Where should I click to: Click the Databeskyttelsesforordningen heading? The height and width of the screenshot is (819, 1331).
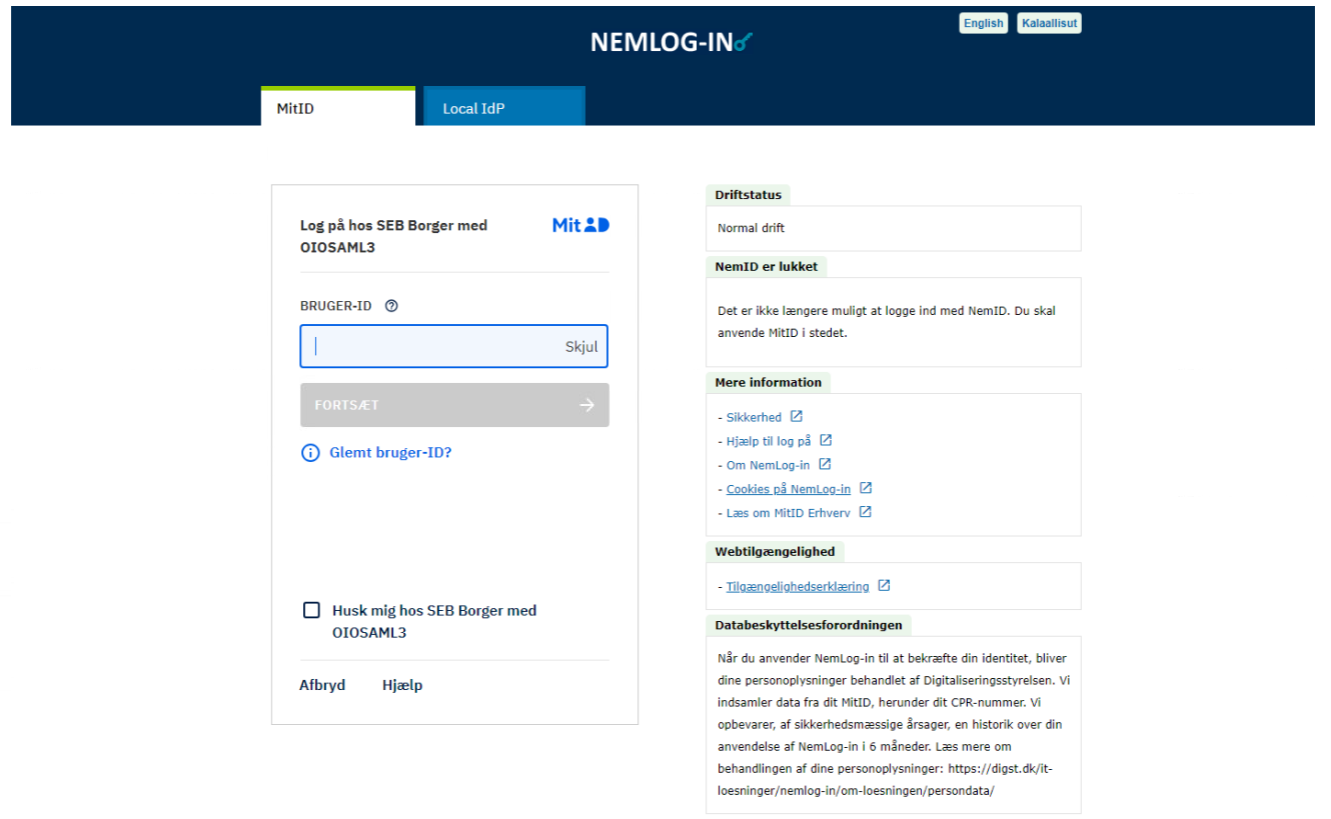(809, 625)
